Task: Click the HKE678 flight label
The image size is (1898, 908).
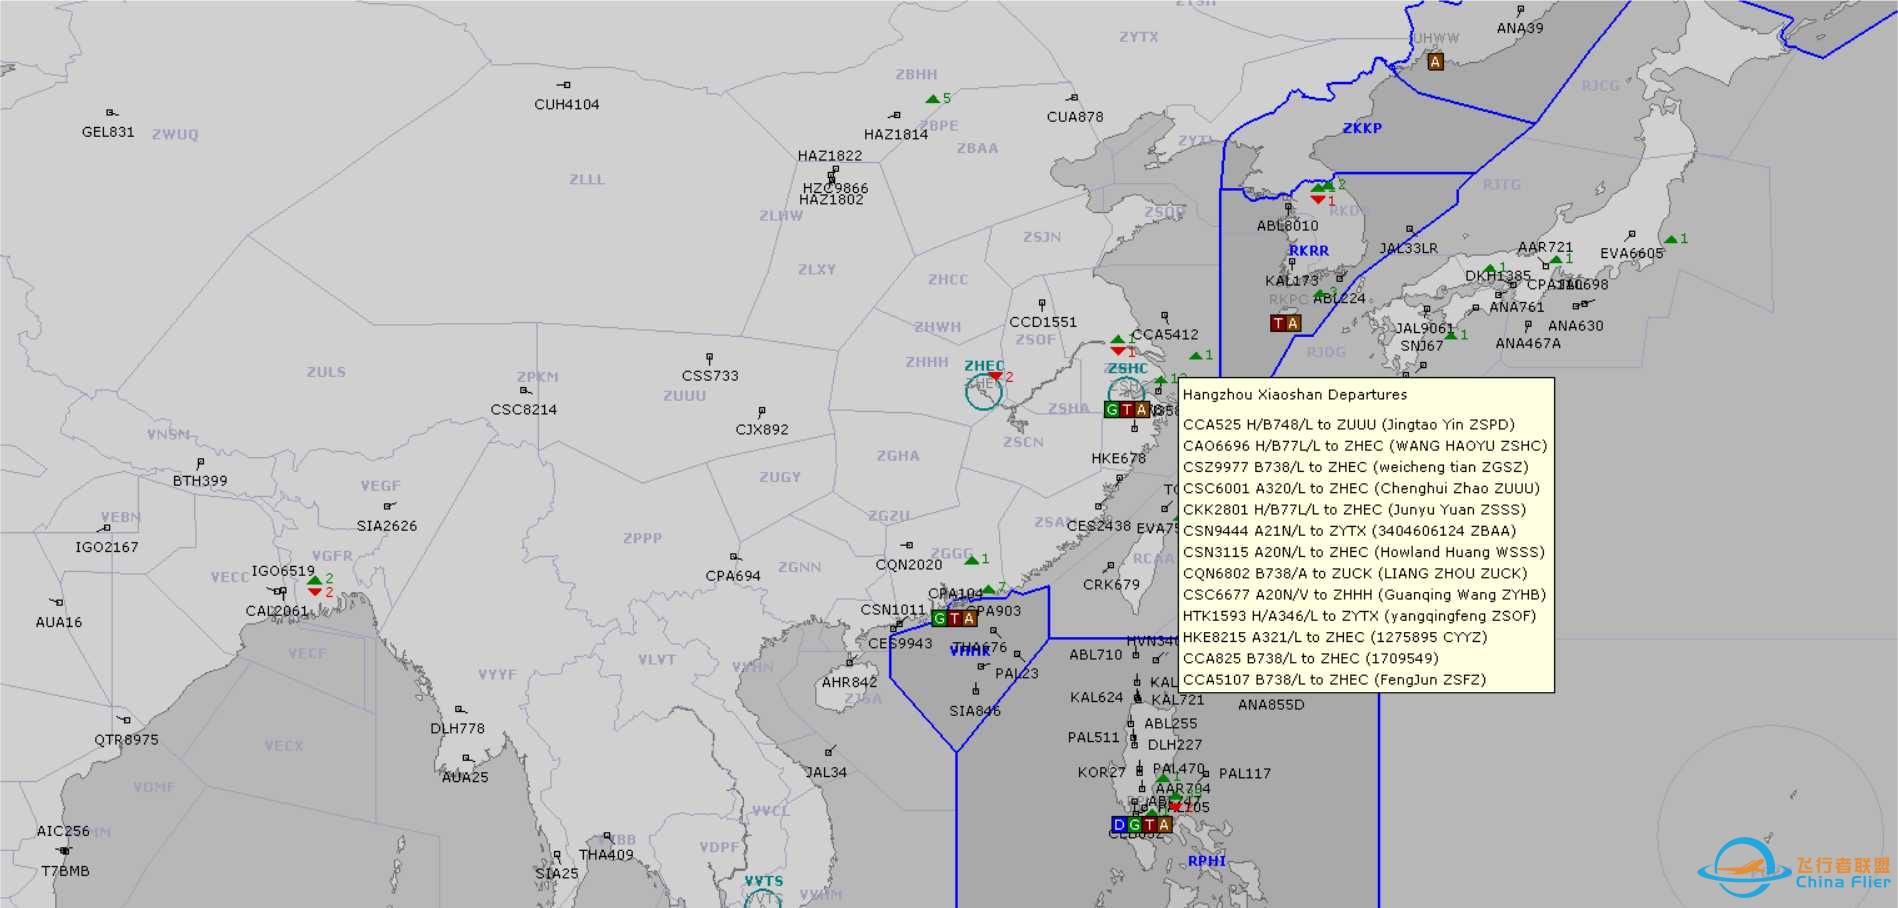Action: click(1119, 458)
